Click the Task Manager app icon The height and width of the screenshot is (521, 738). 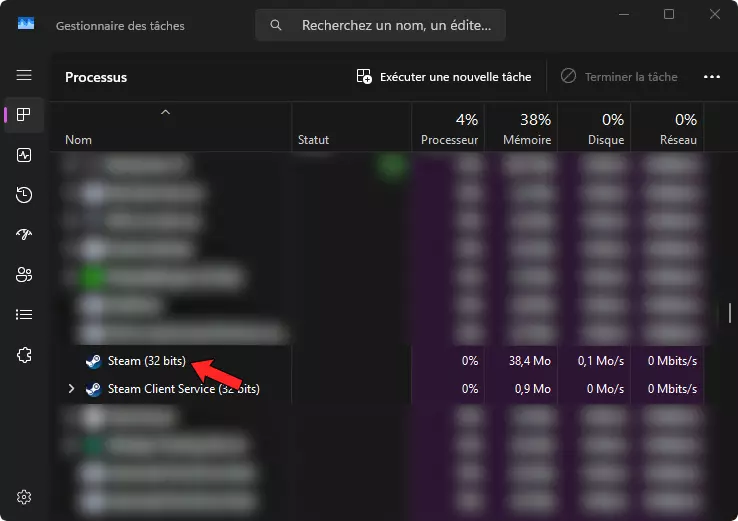[26, 24]
